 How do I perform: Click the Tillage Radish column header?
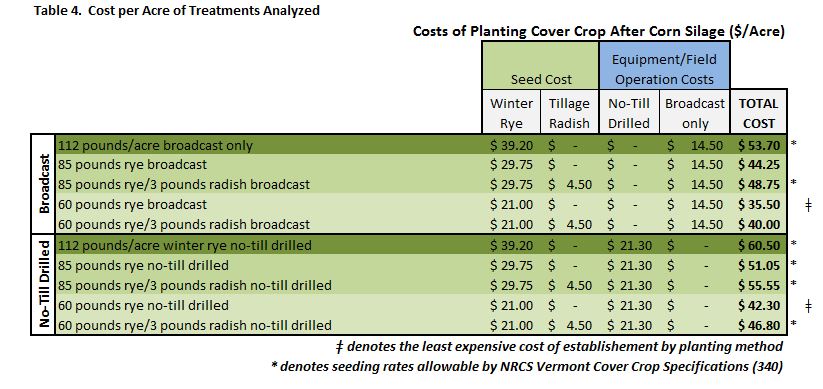(569, 113)
